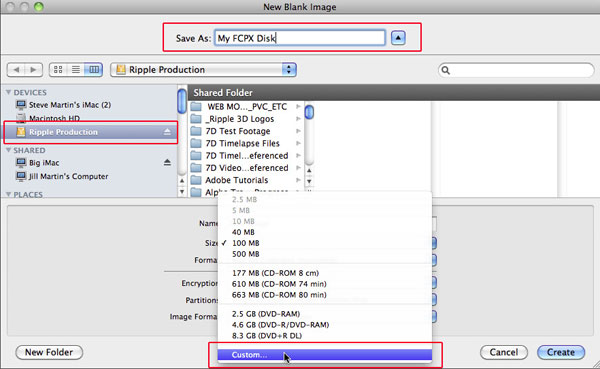600x369 pixels.
Task: Click the Create button
Action: pos(561,352)
